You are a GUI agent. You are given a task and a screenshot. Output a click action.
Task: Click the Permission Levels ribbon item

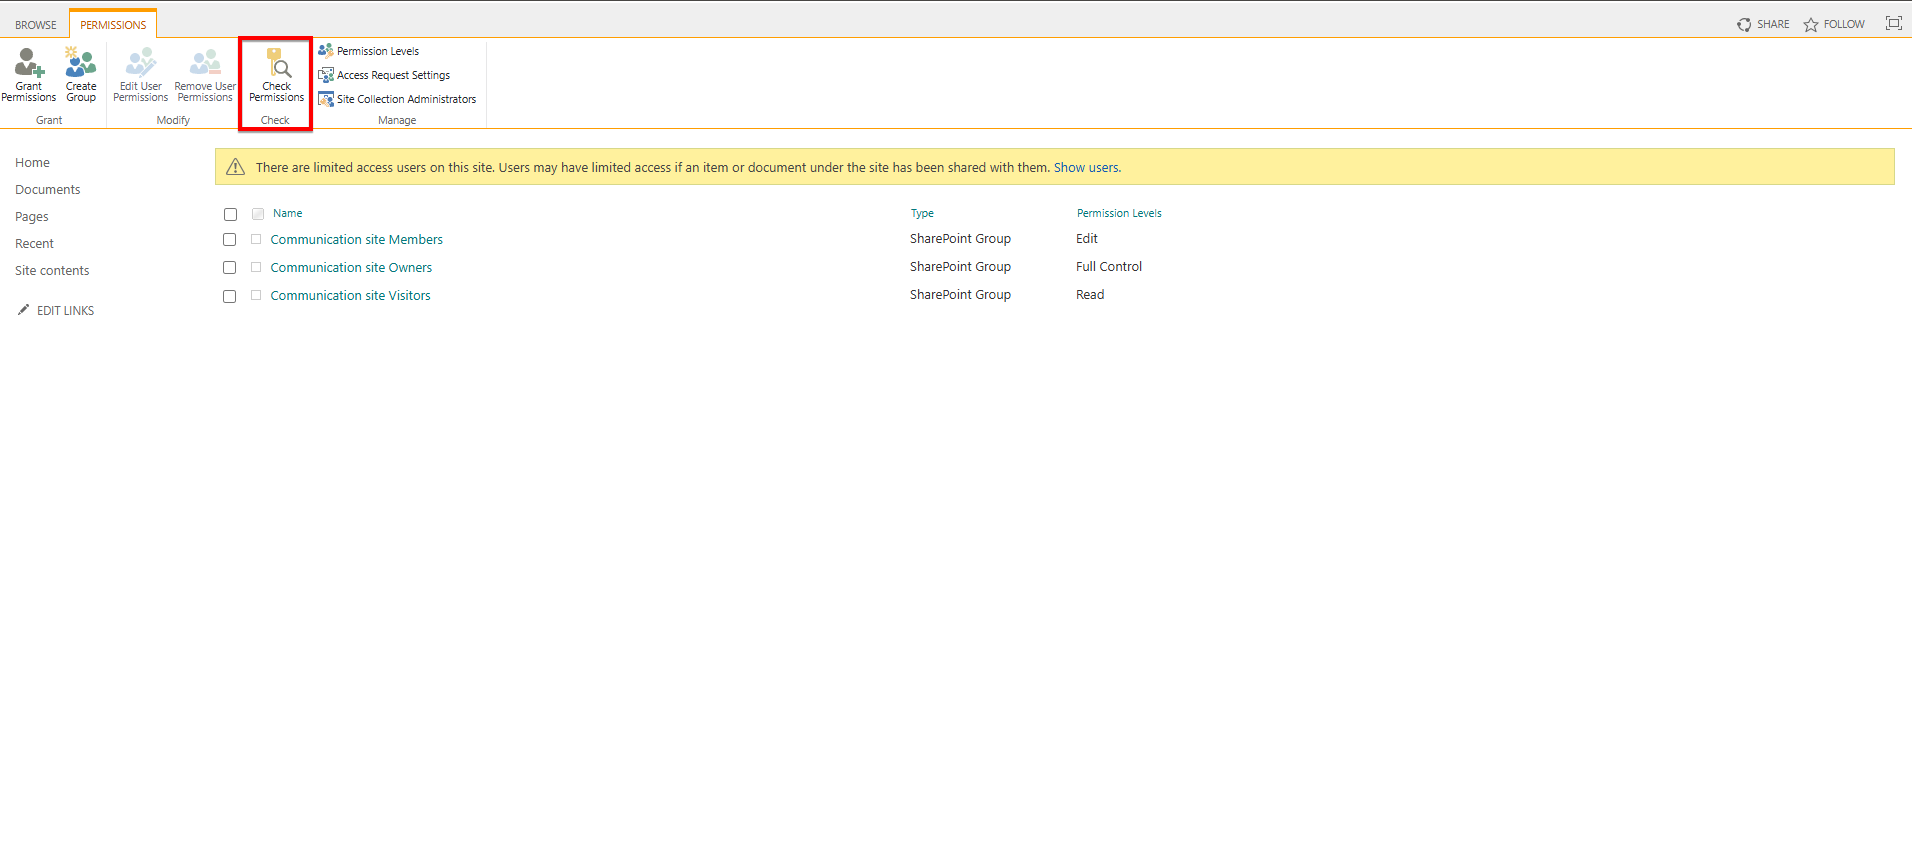click(369, 51)
